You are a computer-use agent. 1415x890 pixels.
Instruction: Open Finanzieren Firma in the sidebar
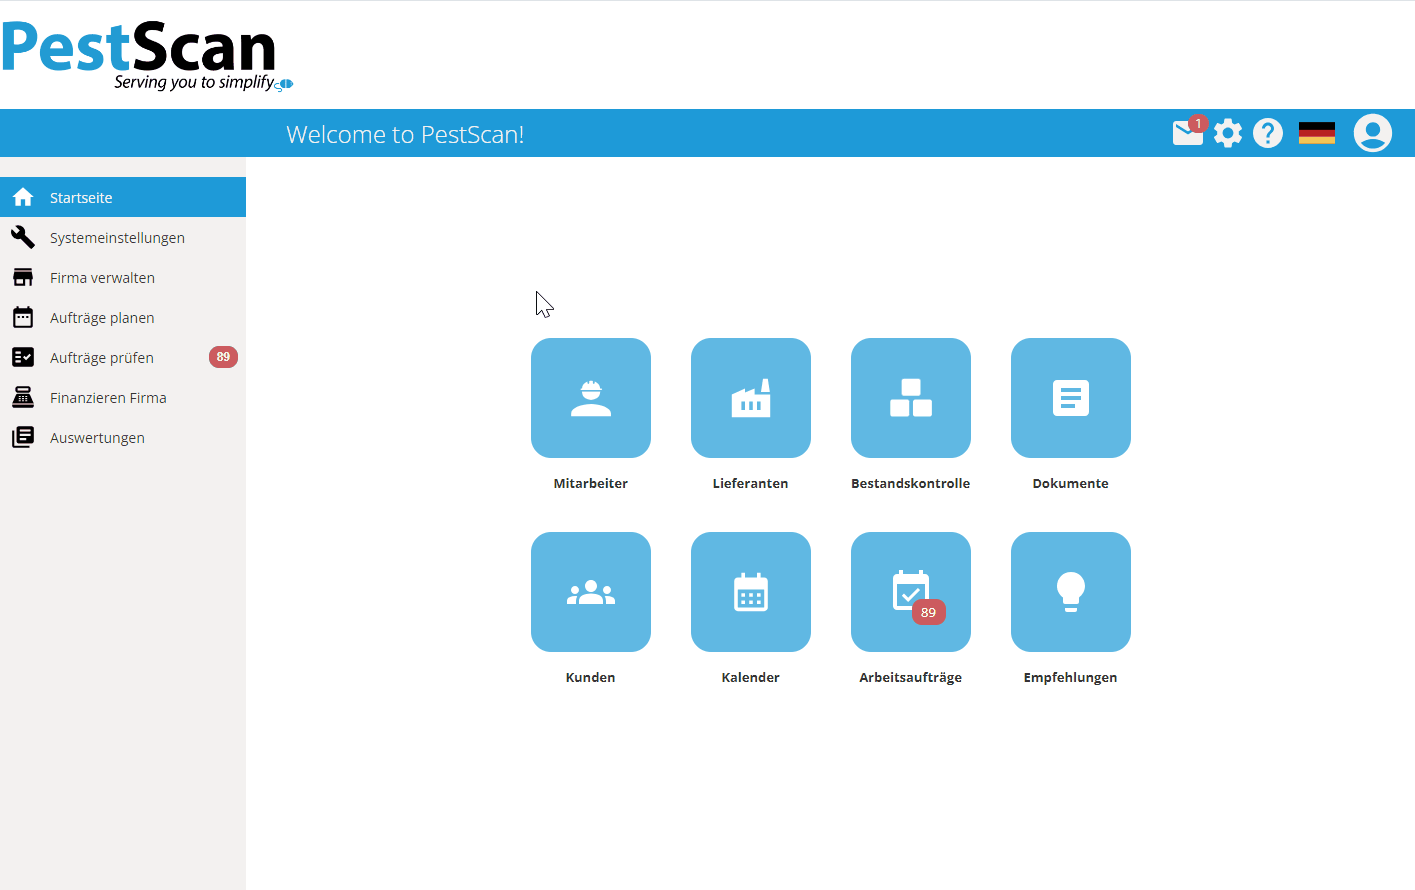(x=123, y=397)
